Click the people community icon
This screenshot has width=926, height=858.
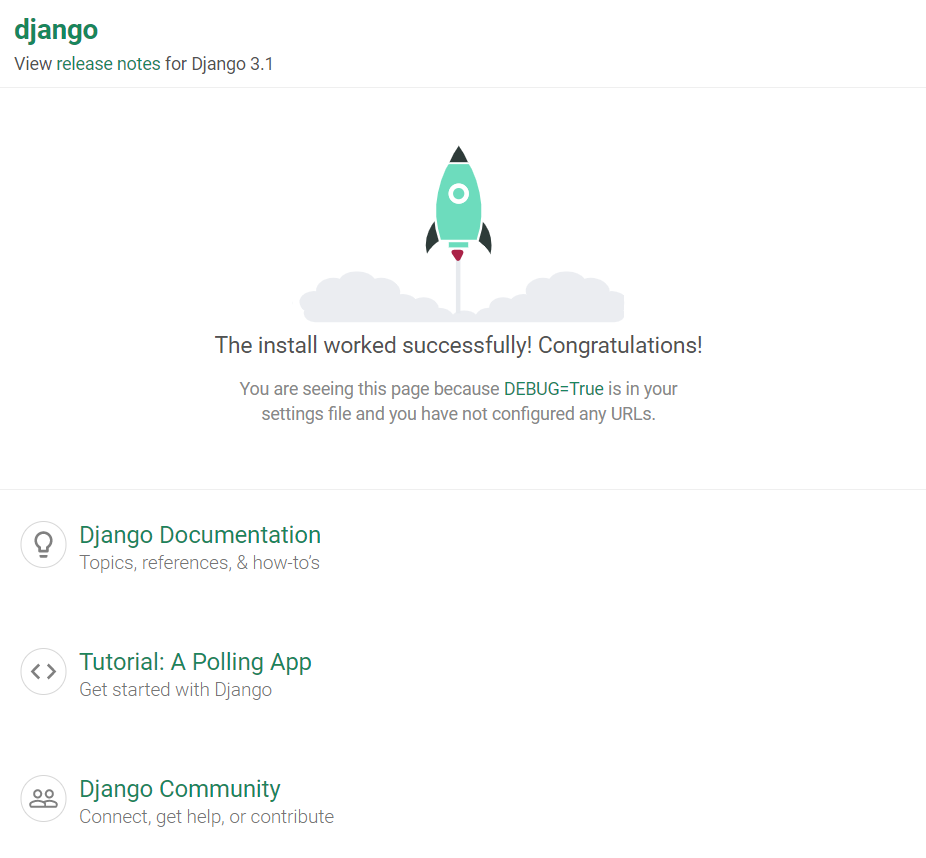(x=43, y=798)
